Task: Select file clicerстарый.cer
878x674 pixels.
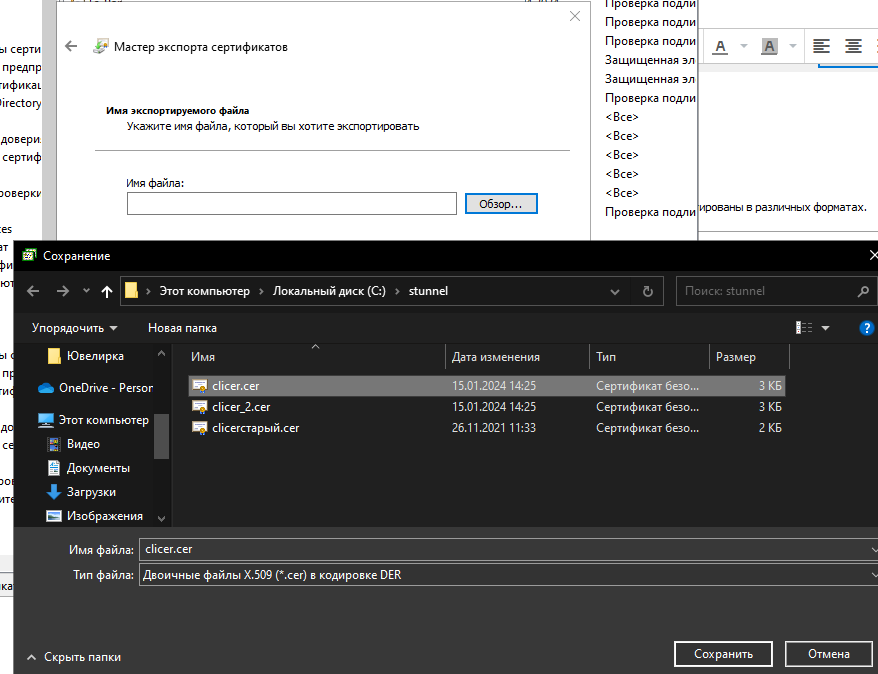Action: pyautogui.click(x=487, y=428)
